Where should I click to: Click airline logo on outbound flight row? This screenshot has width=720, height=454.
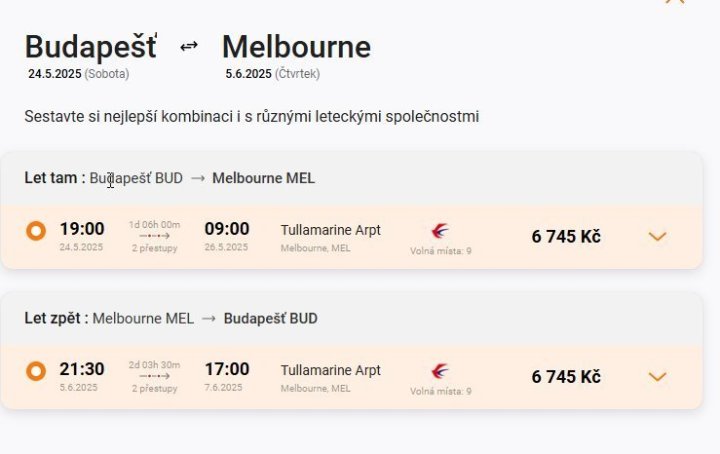440,231
